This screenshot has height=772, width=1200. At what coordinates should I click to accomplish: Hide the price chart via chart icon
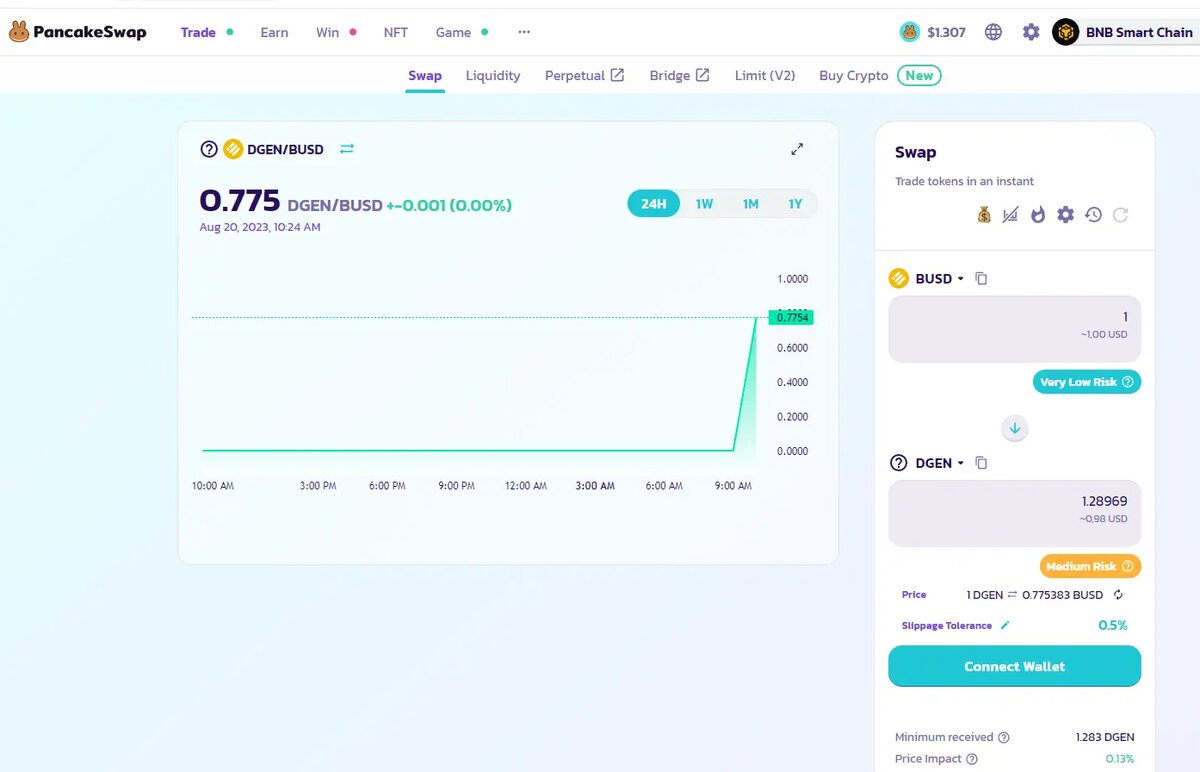1010,214
